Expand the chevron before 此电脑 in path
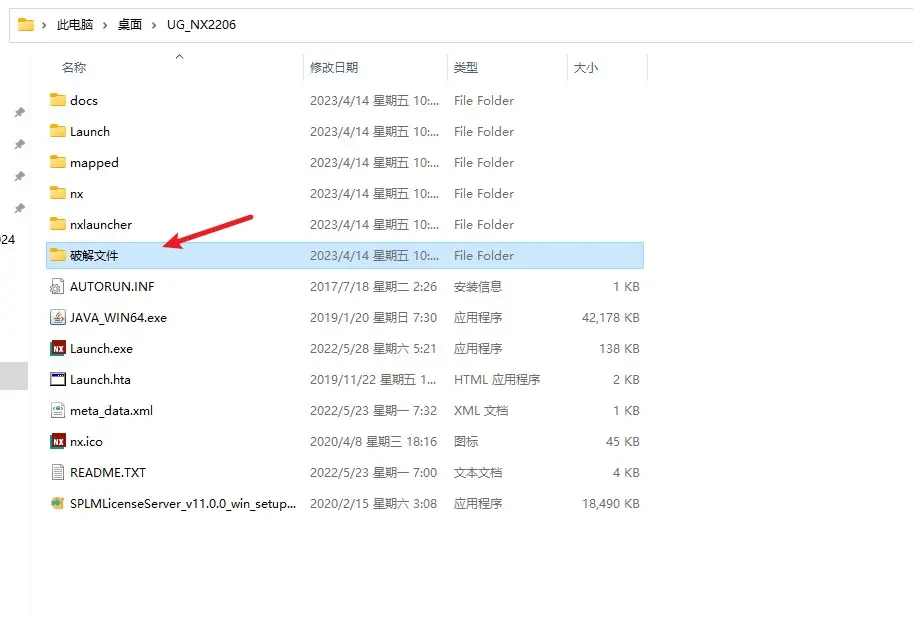 (x=44, y=25)
